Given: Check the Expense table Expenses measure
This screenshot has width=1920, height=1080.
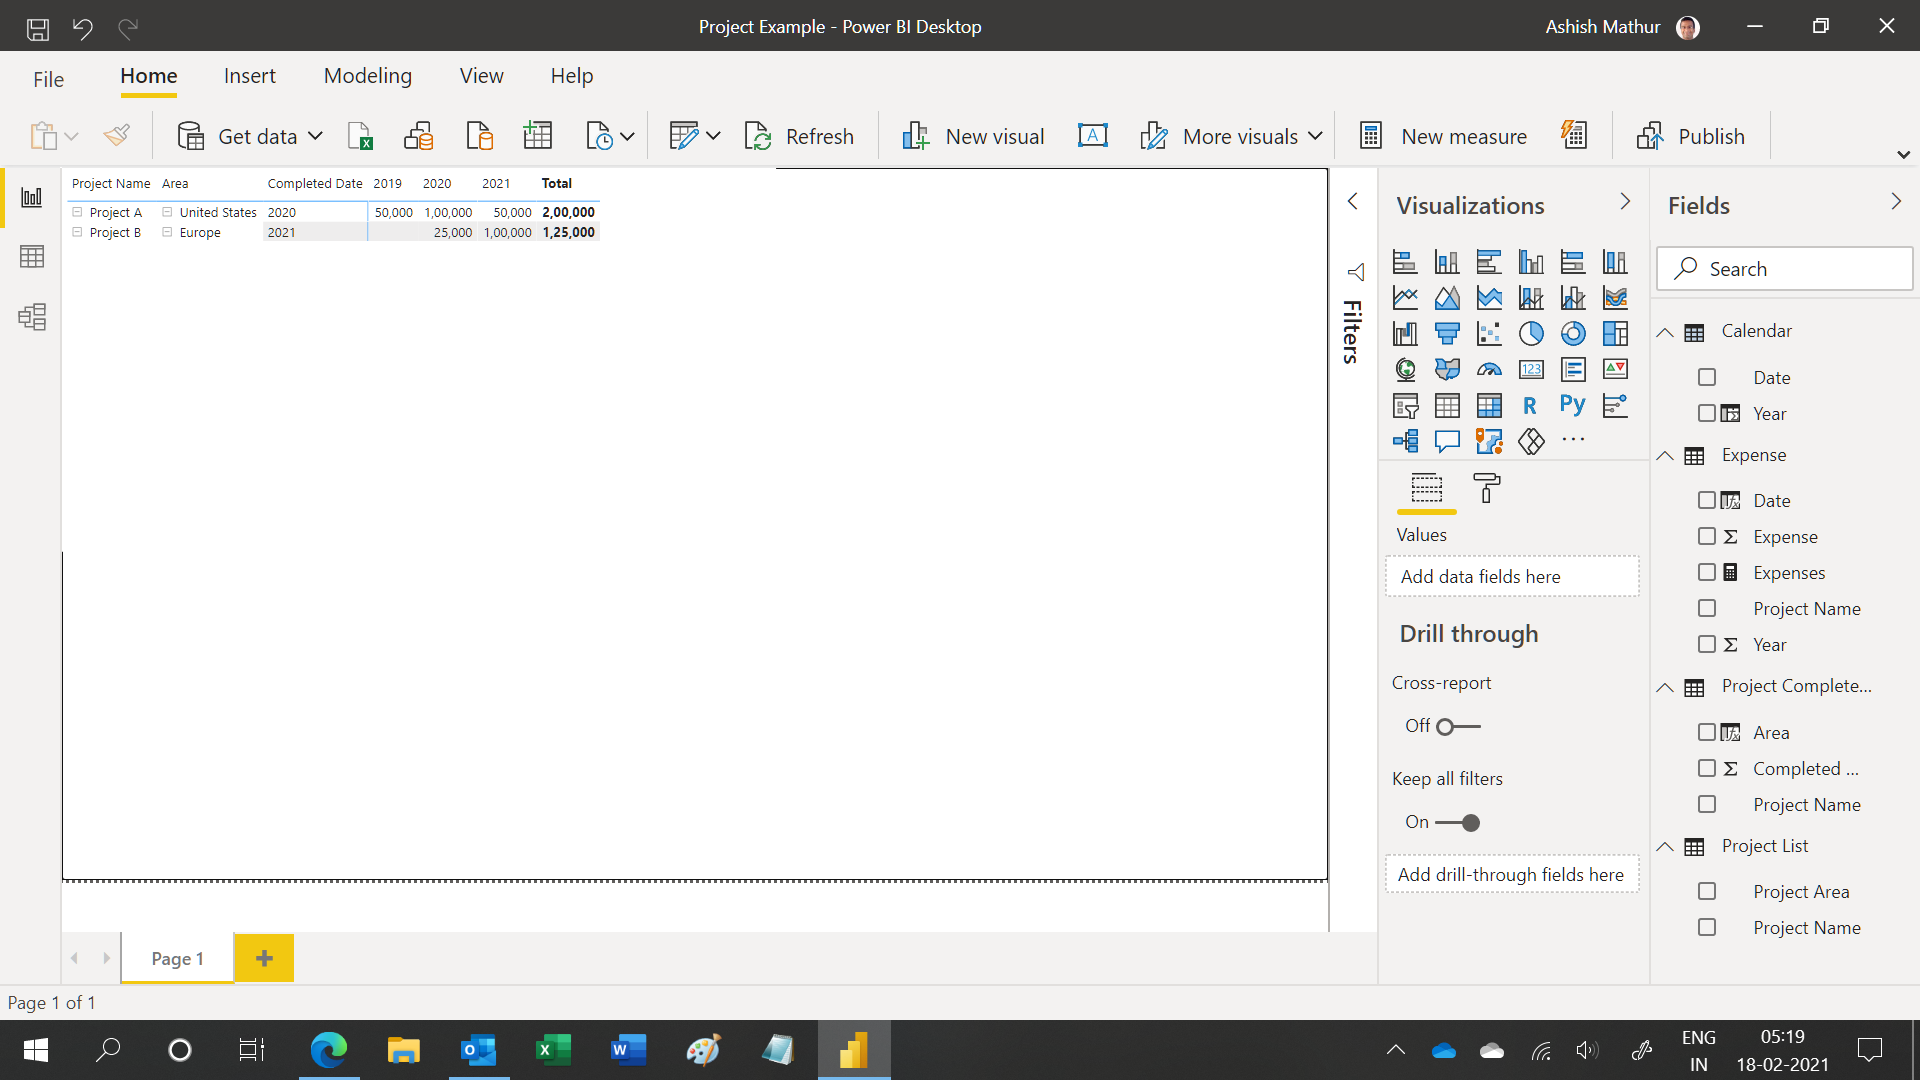Looking at the screenshot, I should coord(1707,573).
